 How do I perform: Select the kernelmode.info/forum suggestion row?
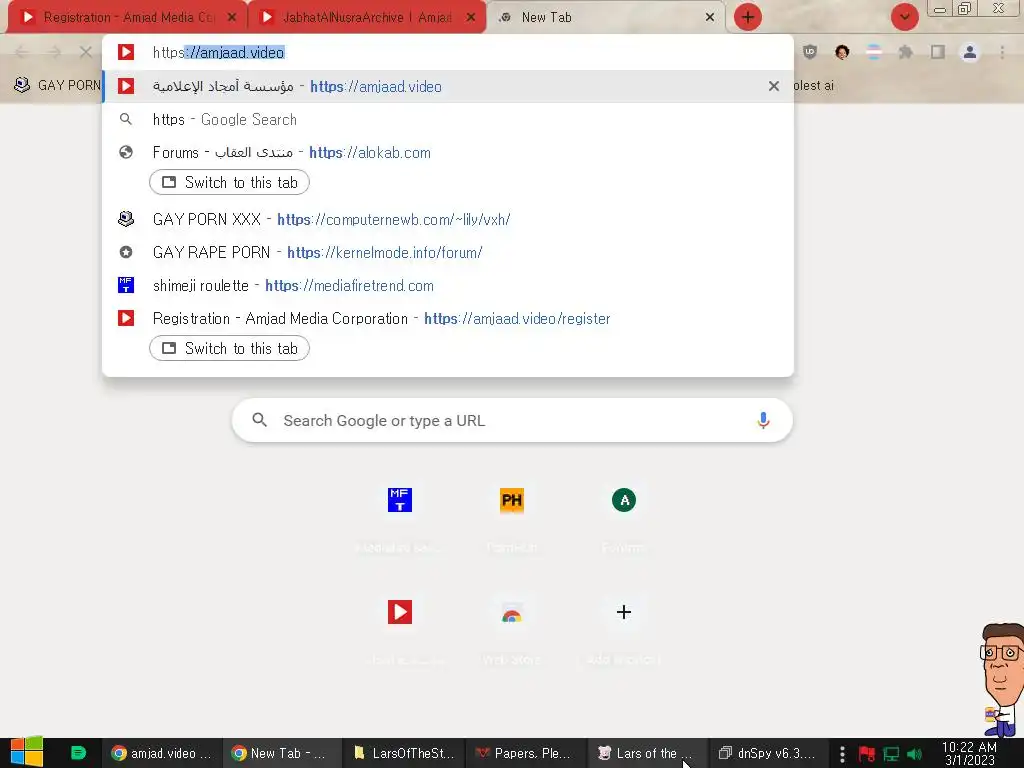(x=448, y=252)
